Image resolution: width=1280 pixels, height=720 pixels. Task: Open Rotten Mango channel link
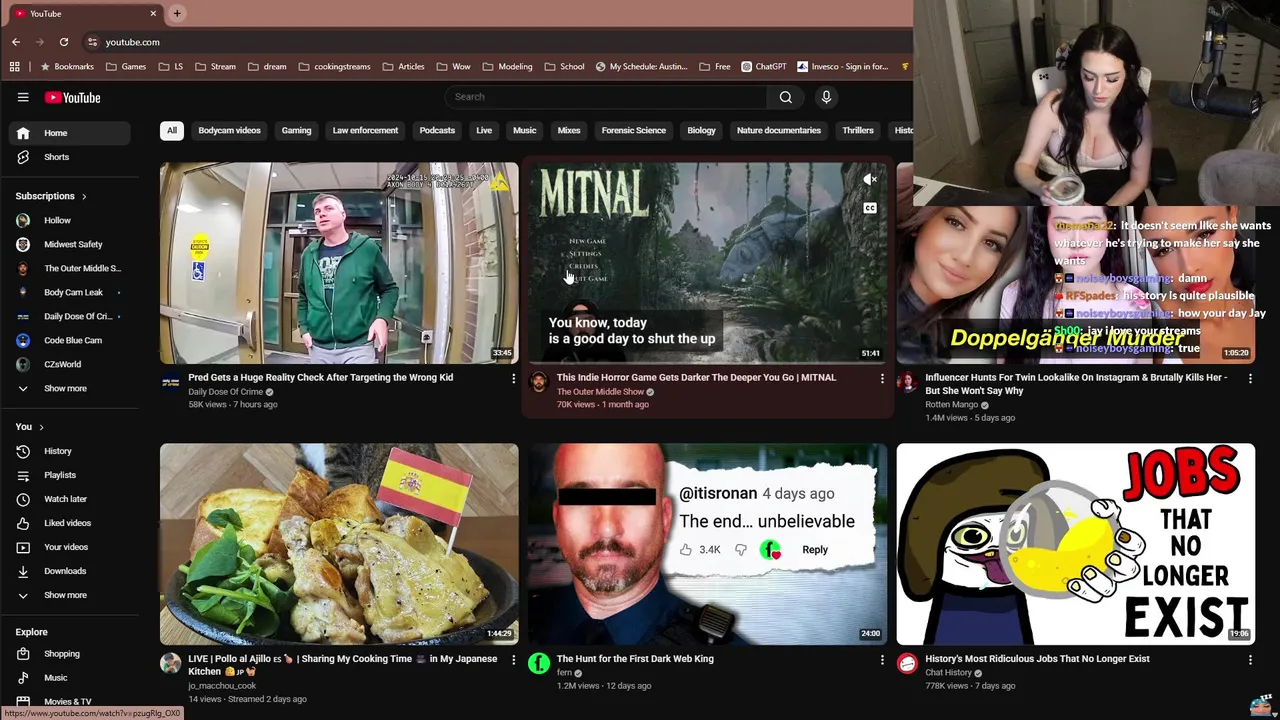click(951, 405)
